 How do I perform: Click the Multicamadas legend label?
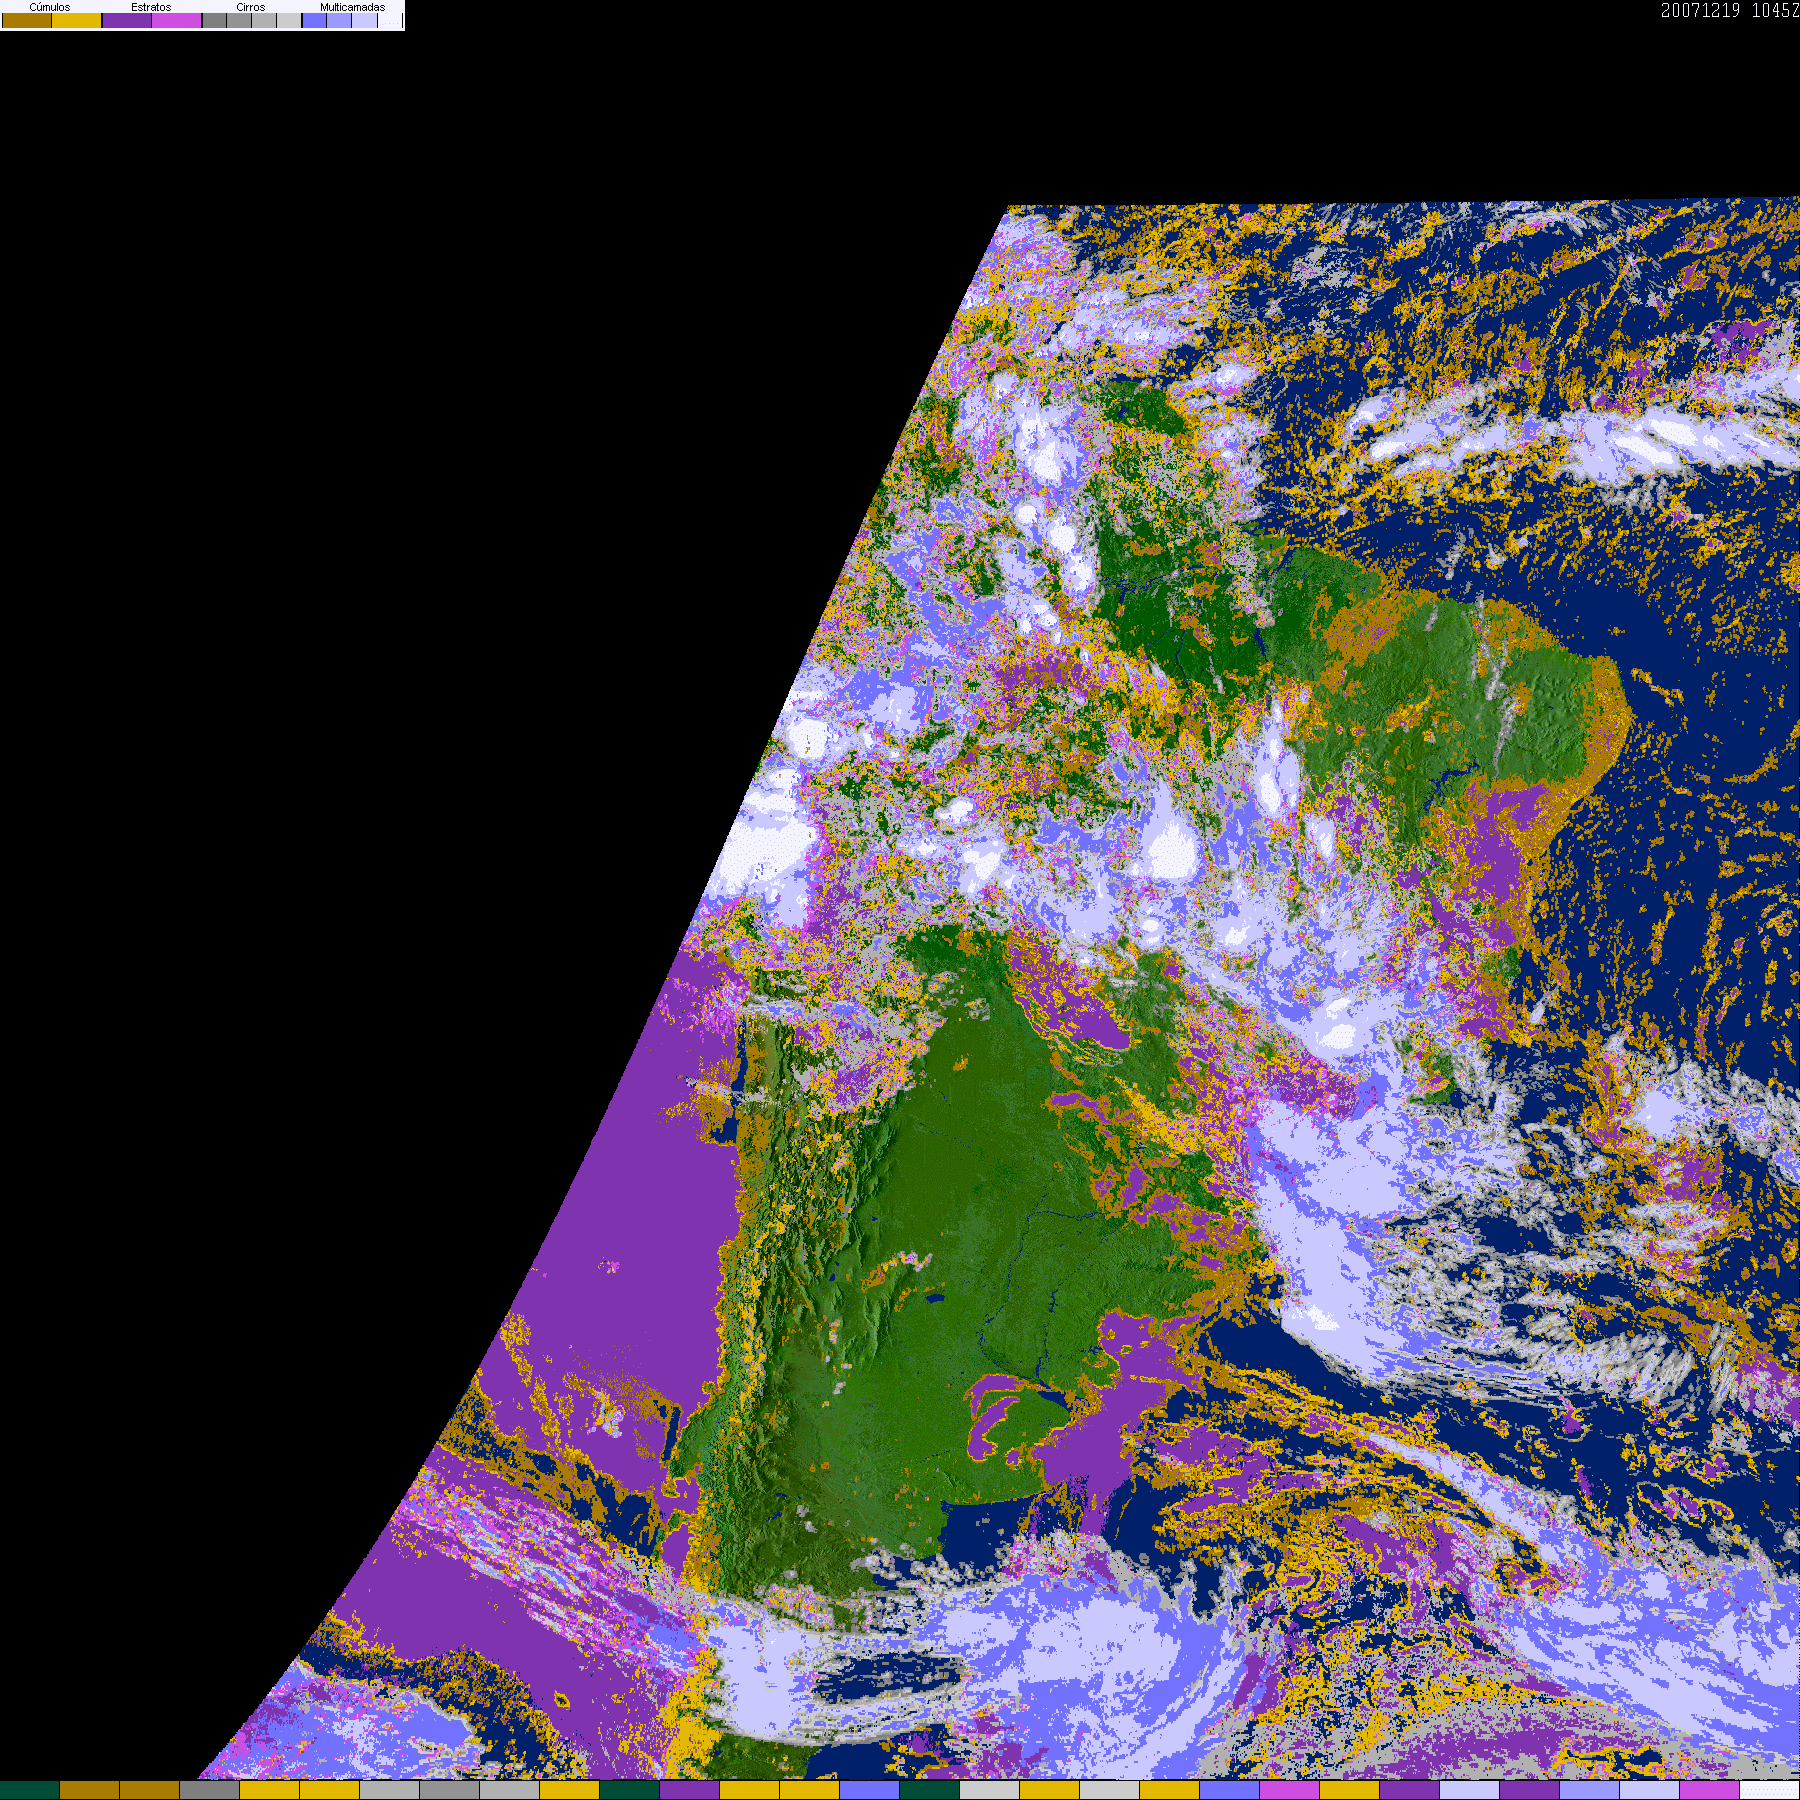[x=353, y=7]
